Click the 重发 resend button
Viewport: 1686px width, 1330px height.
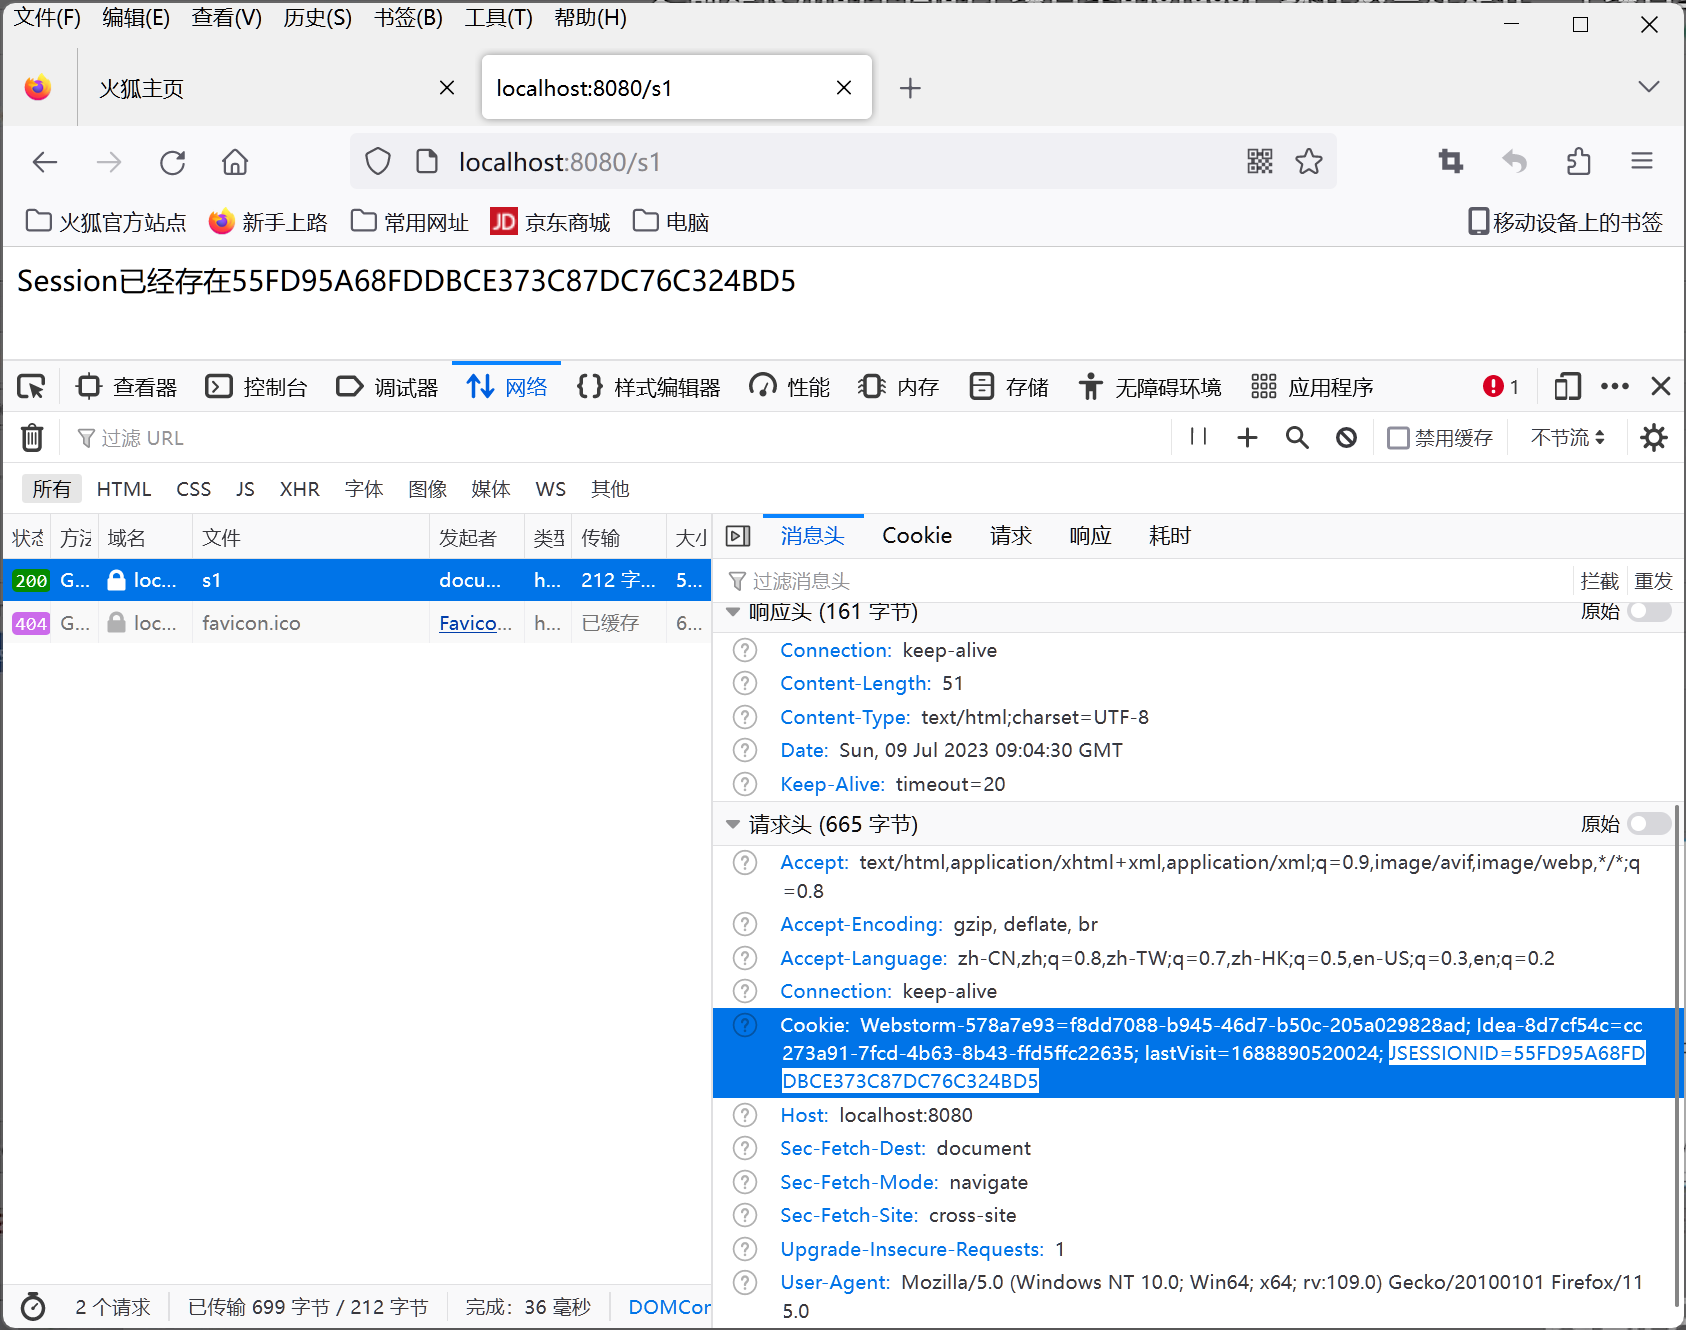point(1653,581)
